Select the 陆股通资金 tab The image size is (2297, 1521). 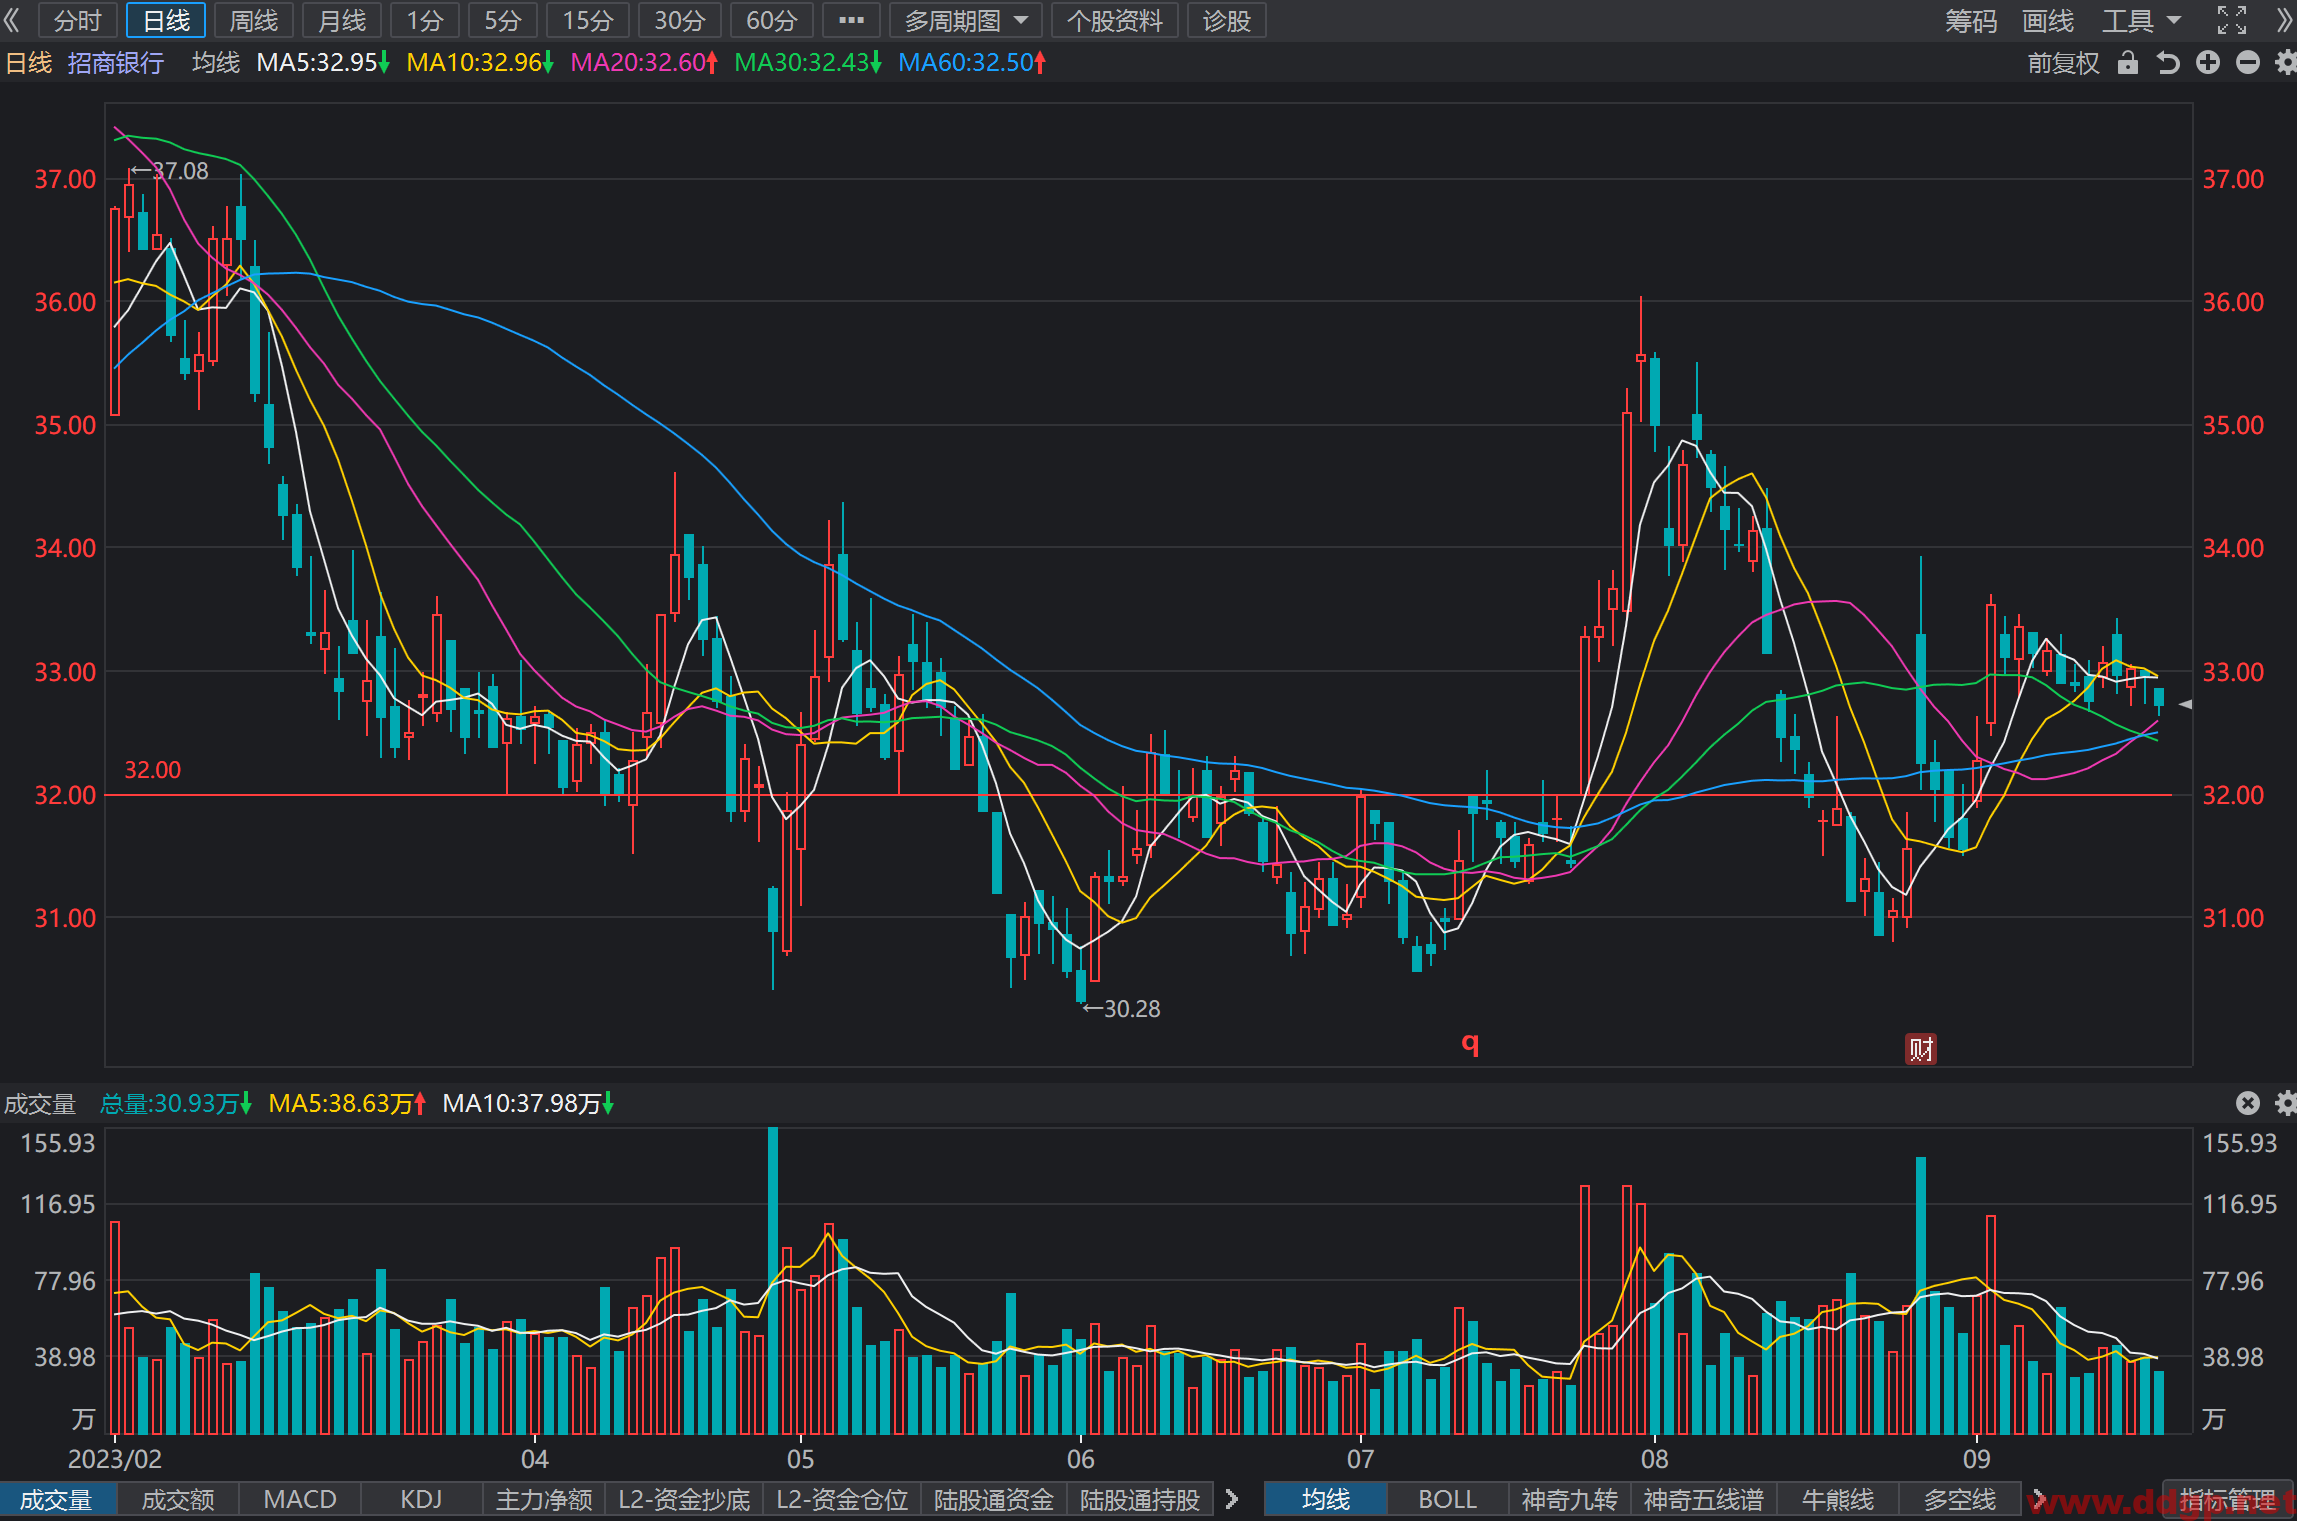click(x=994, y=1500)
